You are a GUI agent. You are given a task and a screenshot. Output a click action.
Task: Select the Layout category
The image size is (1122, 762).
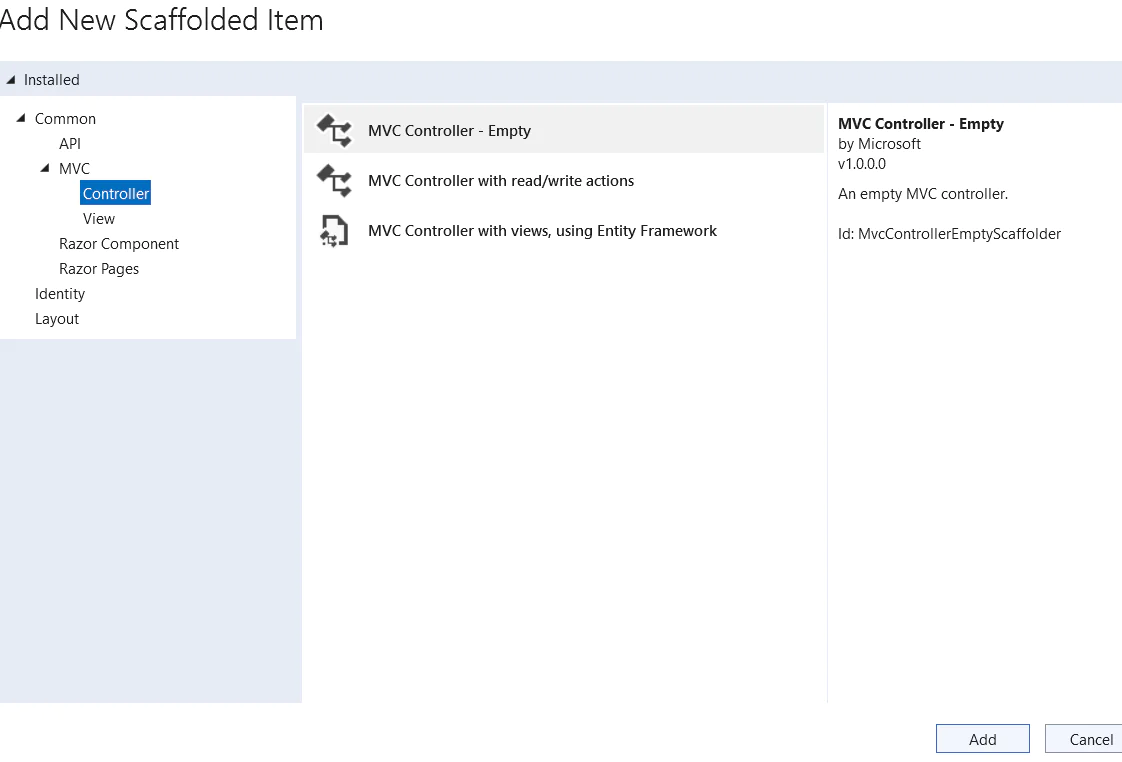click(x=57, y=319)
